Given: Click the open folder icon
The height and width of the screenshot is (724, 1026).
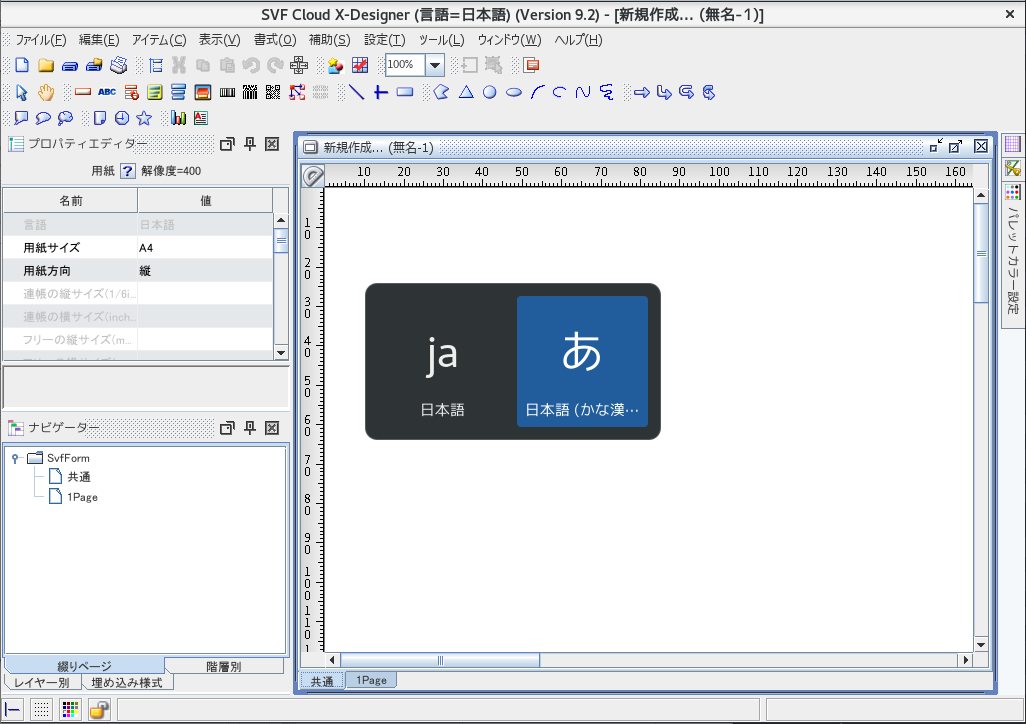Looking at the screenshot, I should (x=46, y=65).
